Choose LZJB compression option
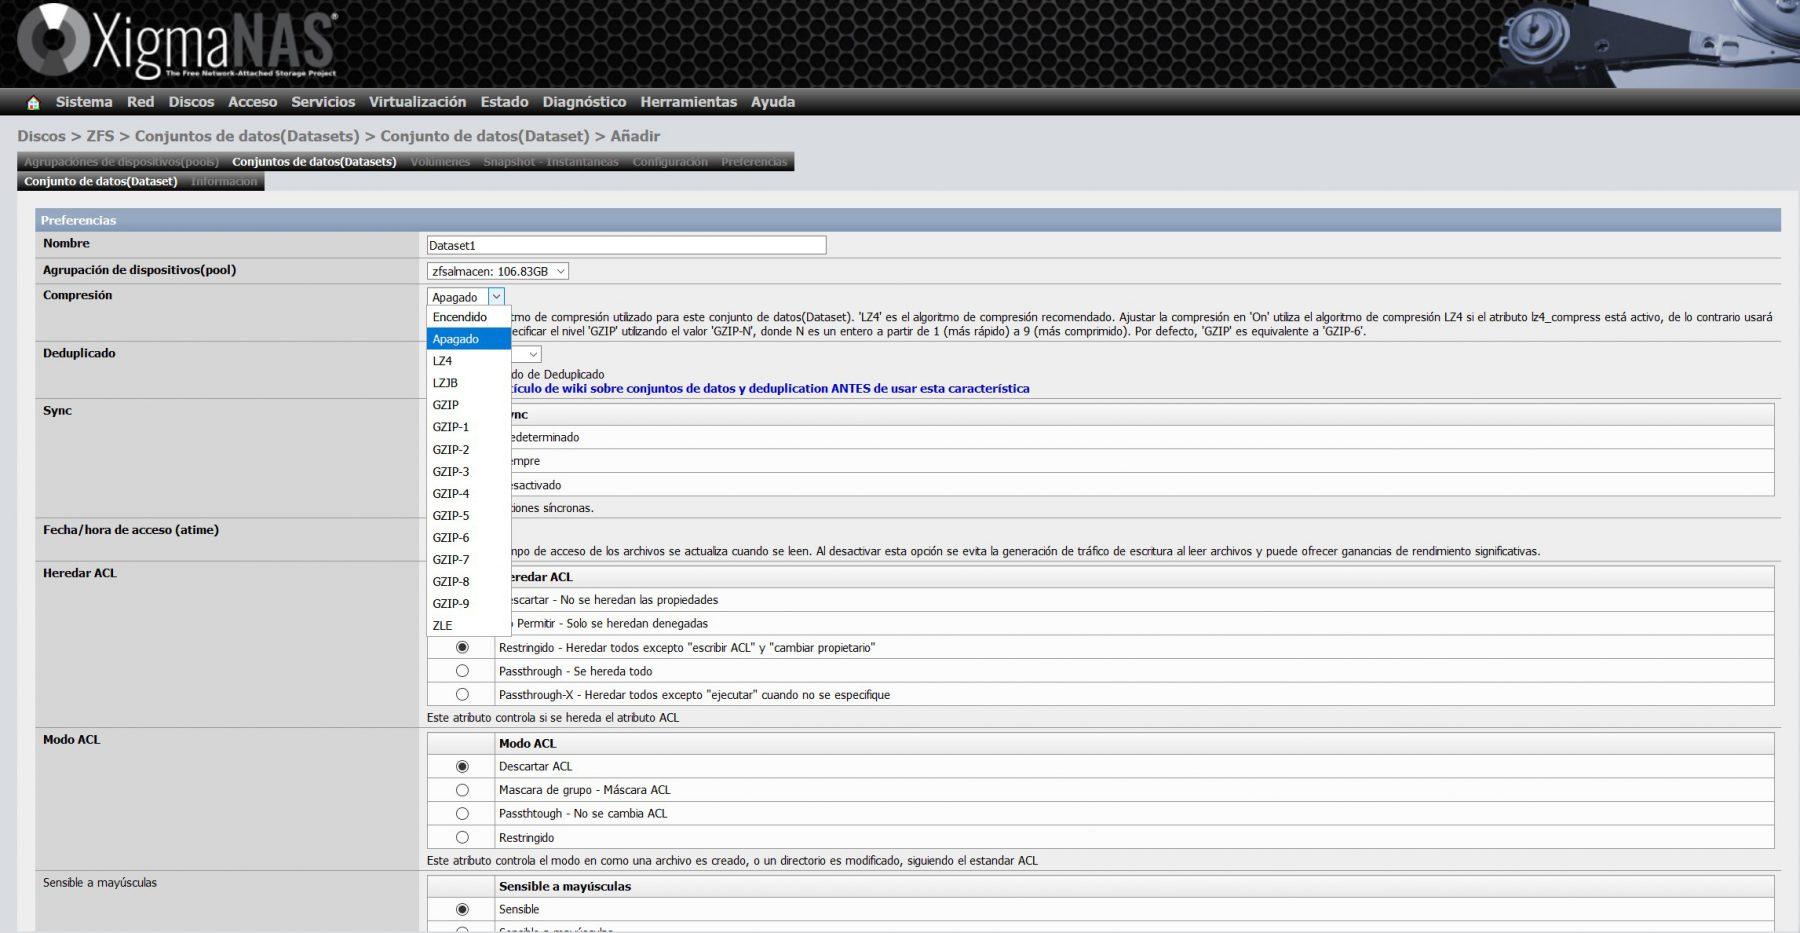 point(468,383)
